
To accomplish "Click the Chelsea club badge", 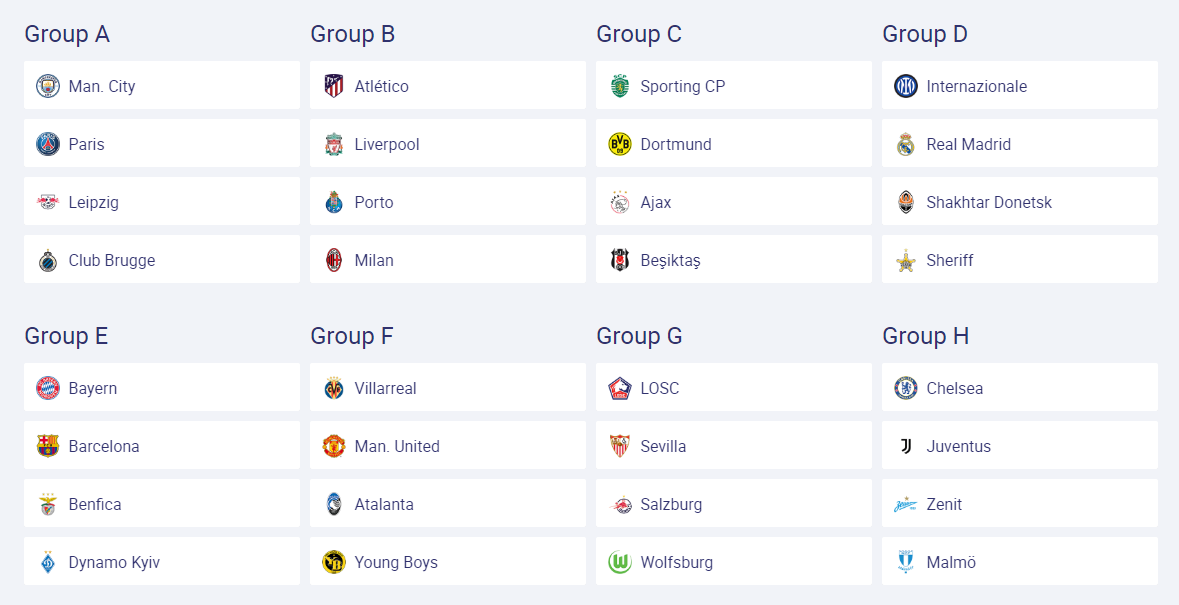I will 905,388.
